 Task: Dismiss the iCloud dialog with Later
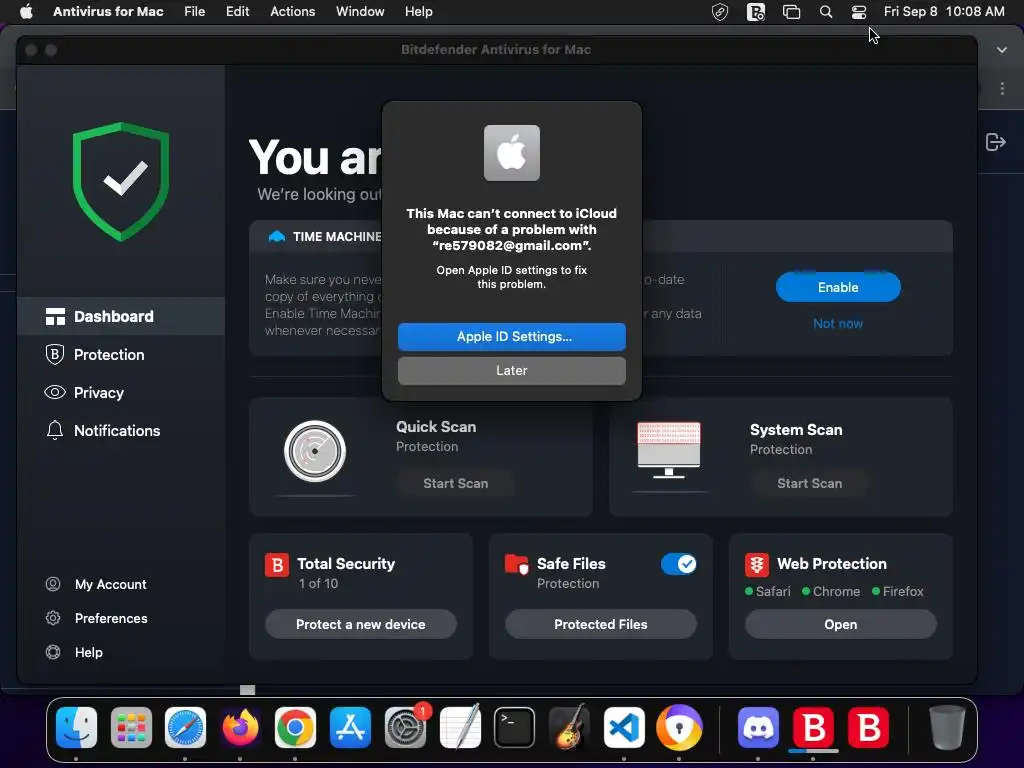(x=512, y=370)
